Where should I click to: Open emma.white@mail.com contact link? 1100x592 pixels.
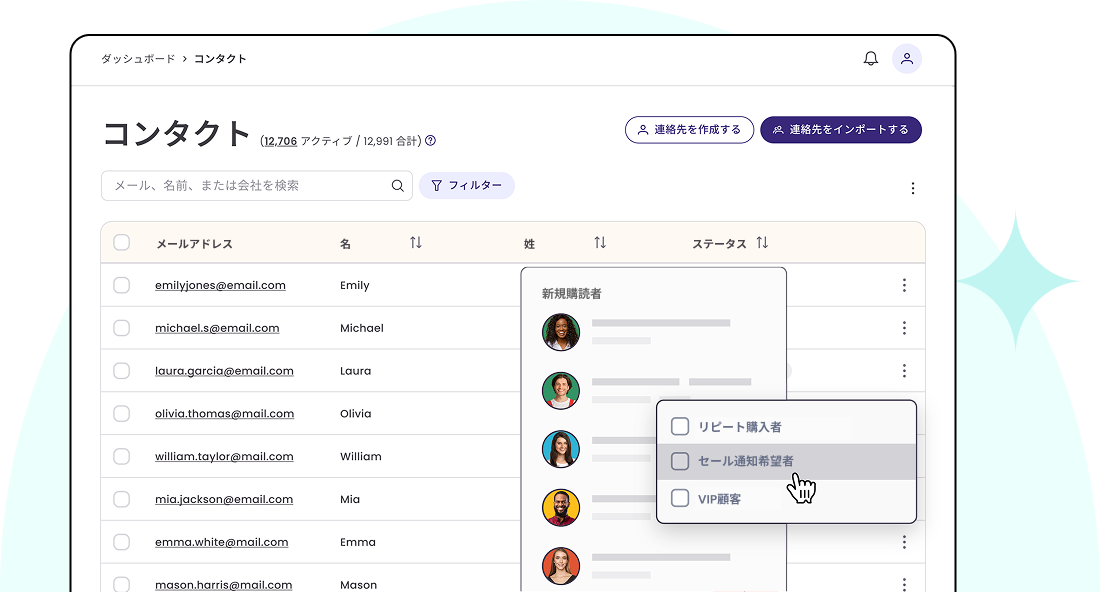coord(222,542)
